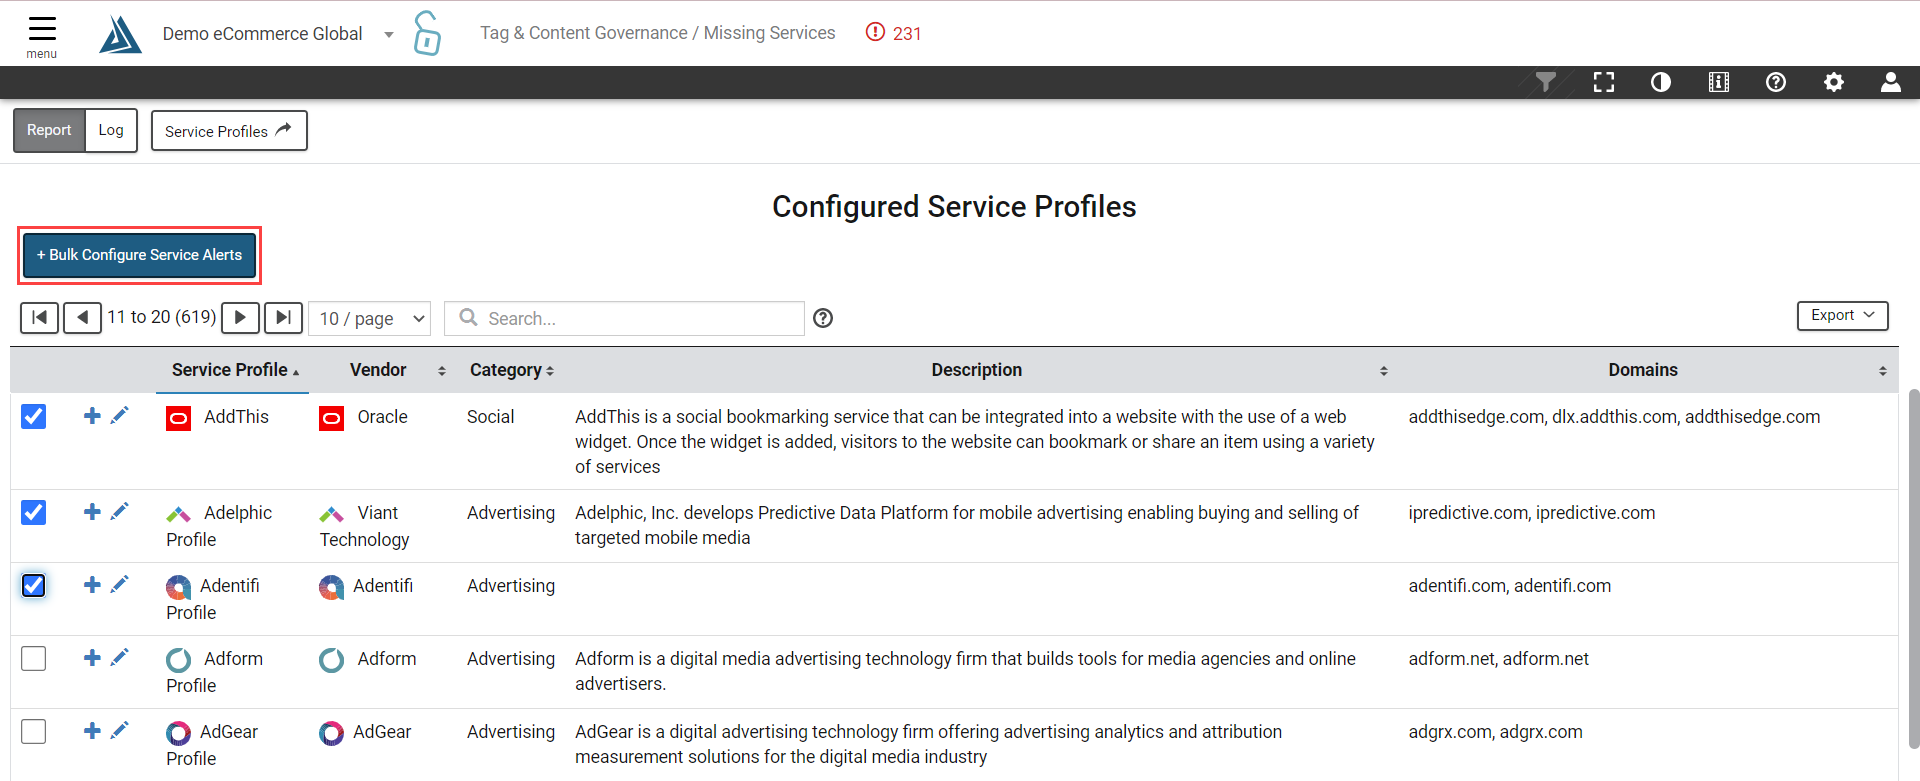Screen dimensions: 1920x781
Task: Go to last page of results
Action: (x=283, y=318)
